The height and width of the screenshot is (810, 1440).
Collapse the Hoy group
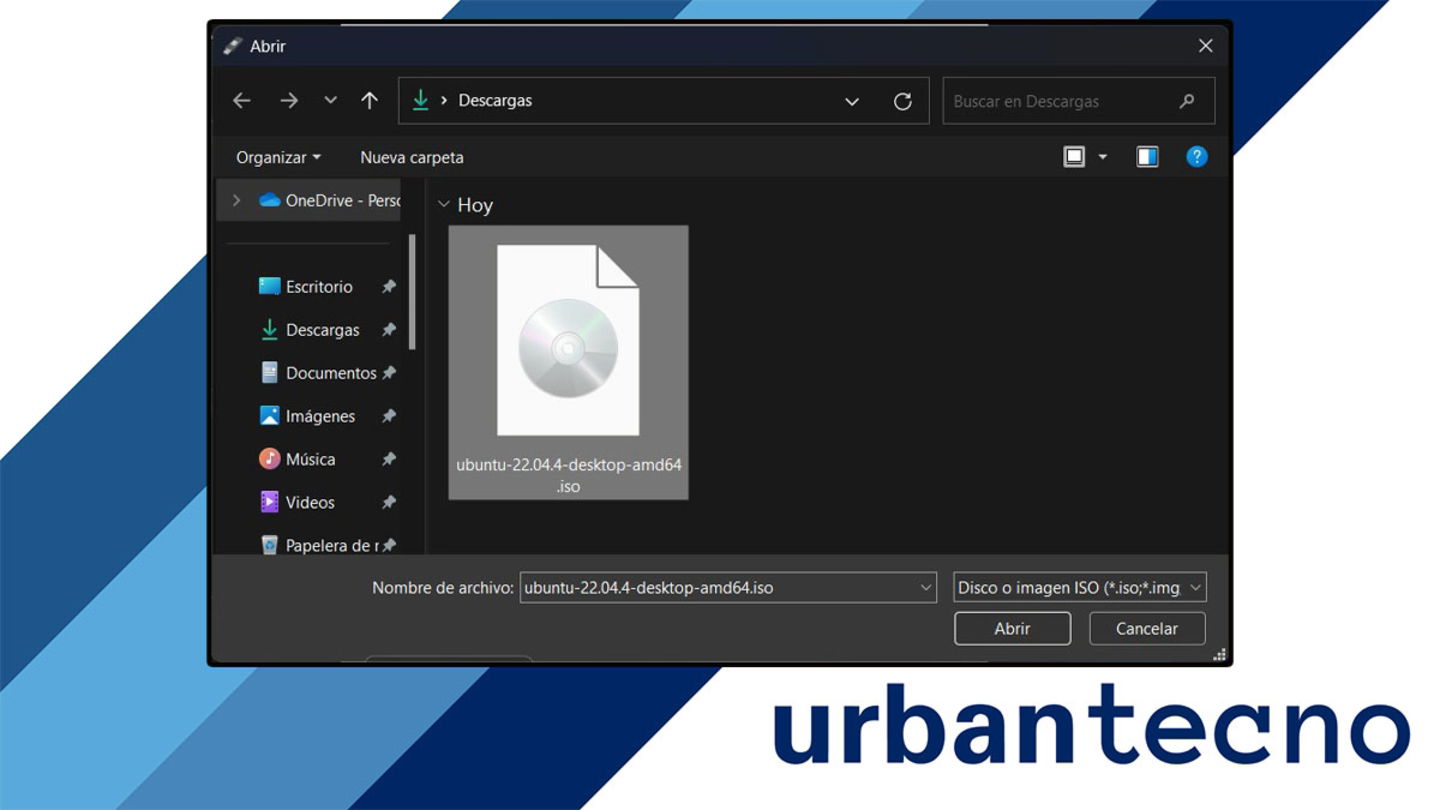tap(444, 204)
